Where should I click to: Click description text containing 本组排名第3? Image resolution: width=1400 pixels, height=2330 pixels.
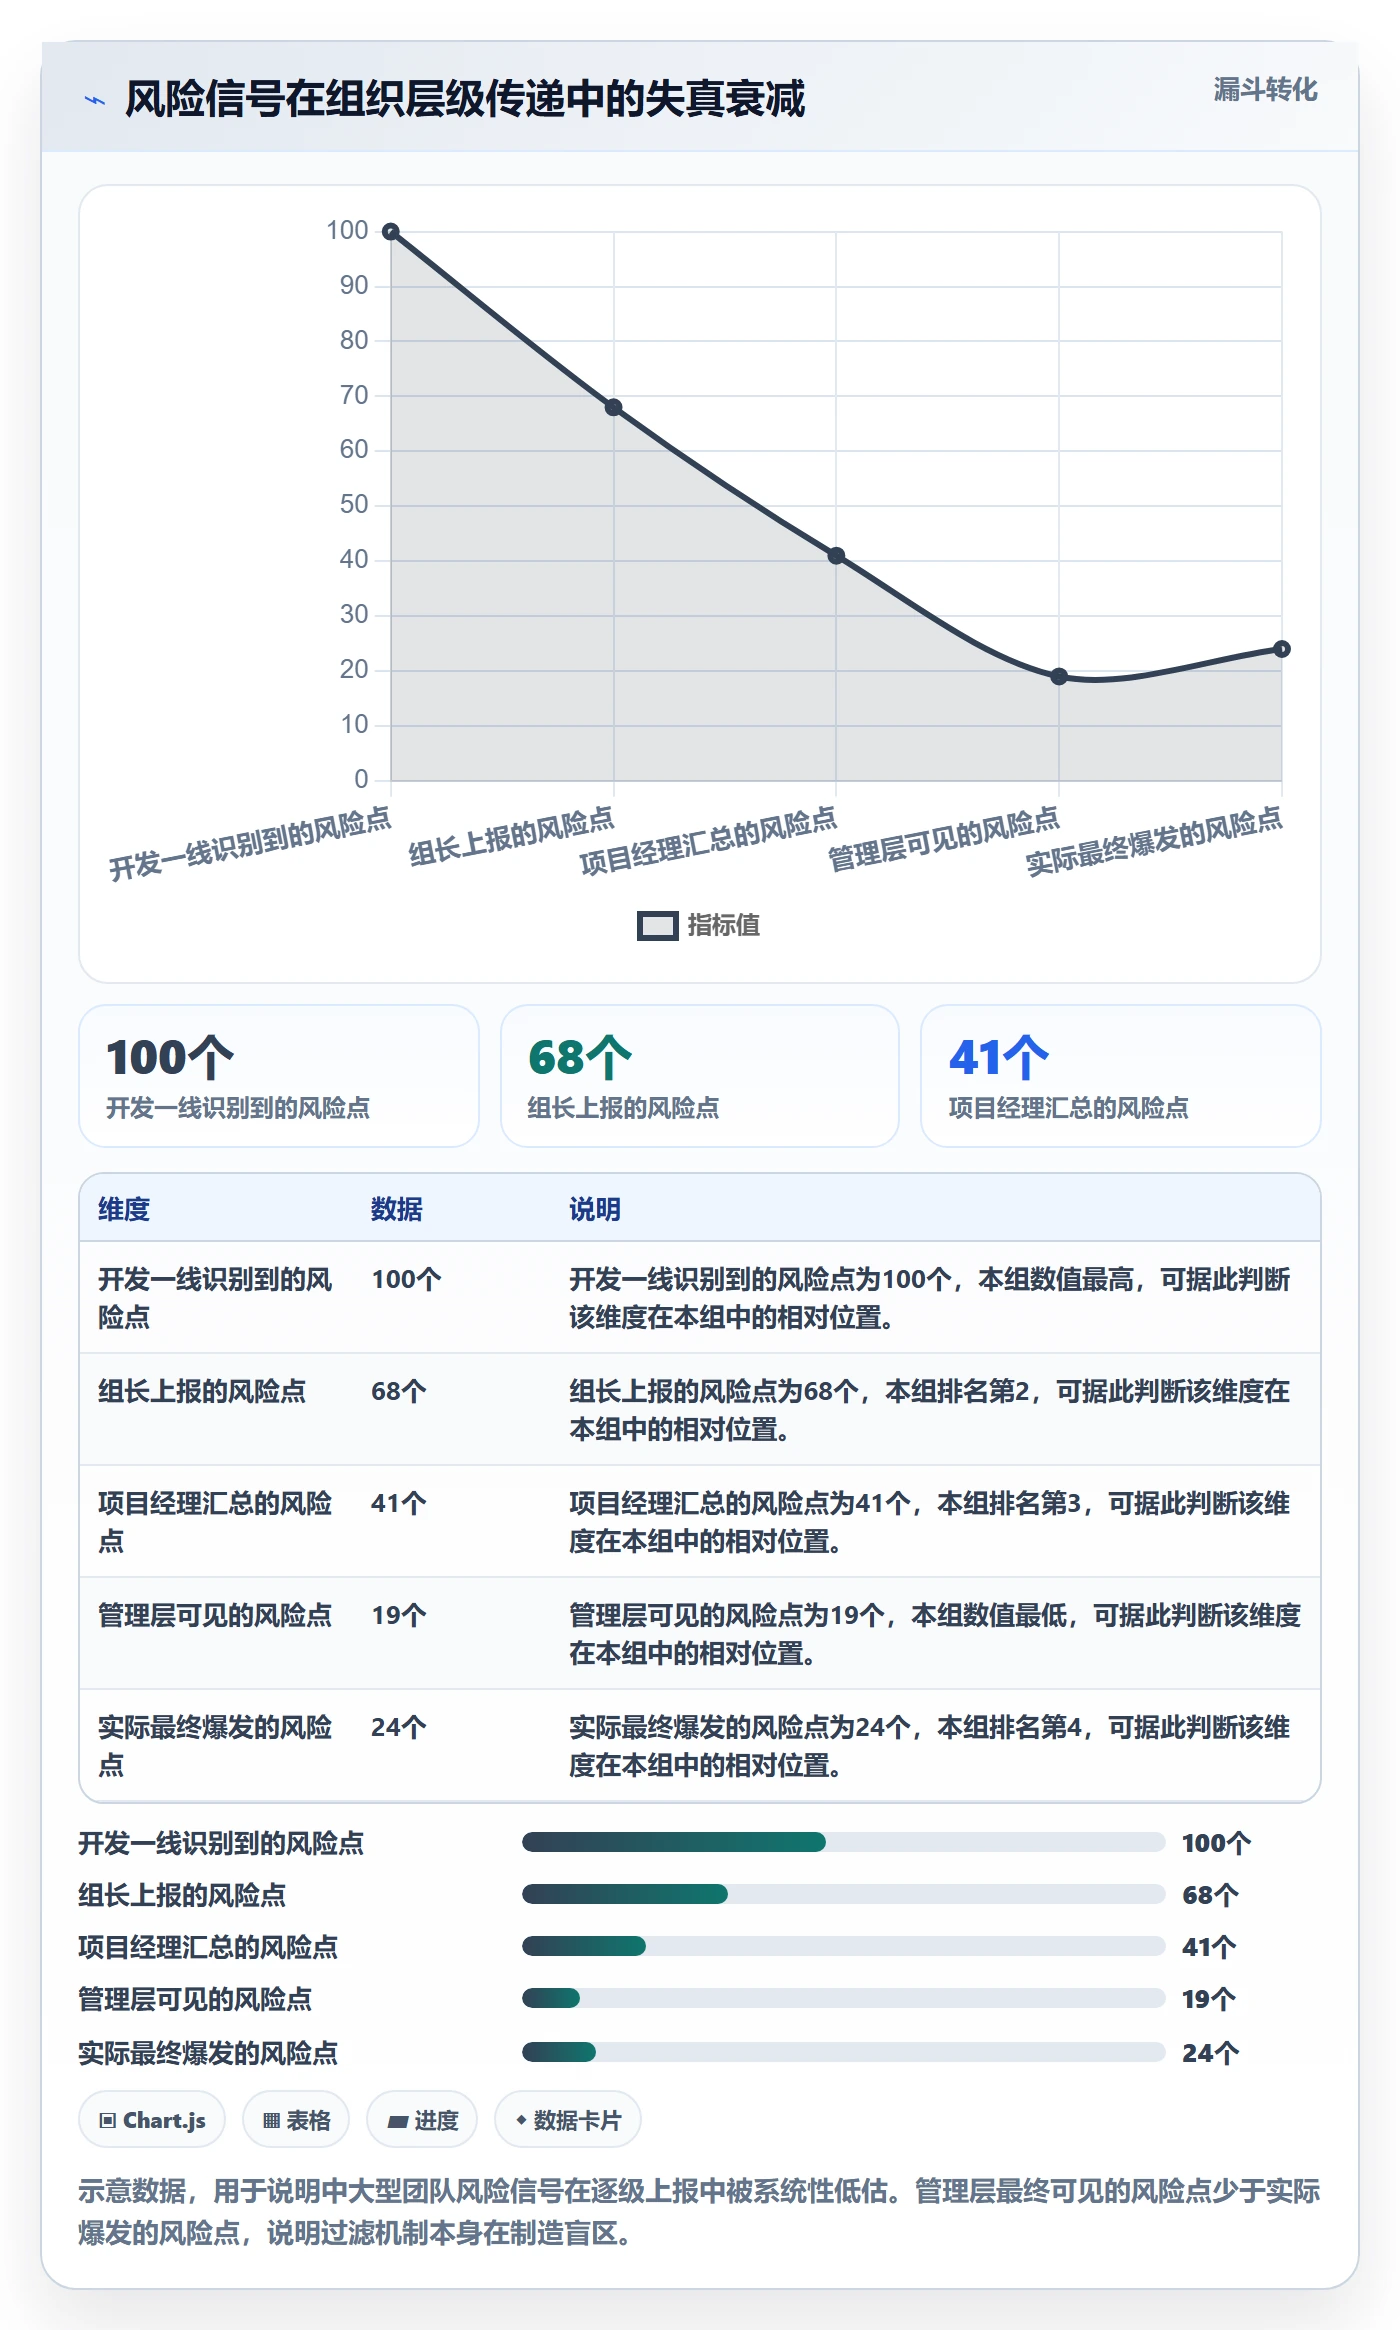pyautogui.click(x=930, y=1522)
